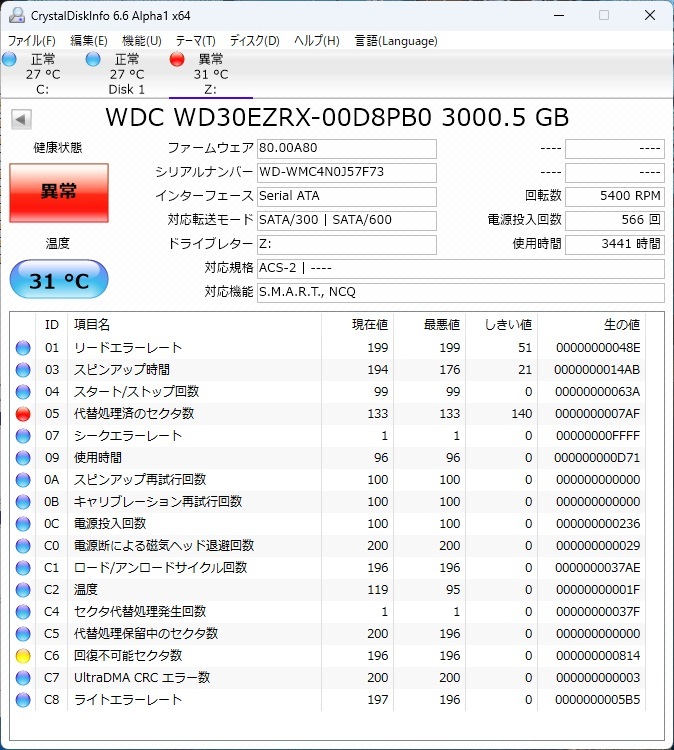674x750 pixels.
Task: Open the ヘルプ(H) menu
Action: point(317,41)
